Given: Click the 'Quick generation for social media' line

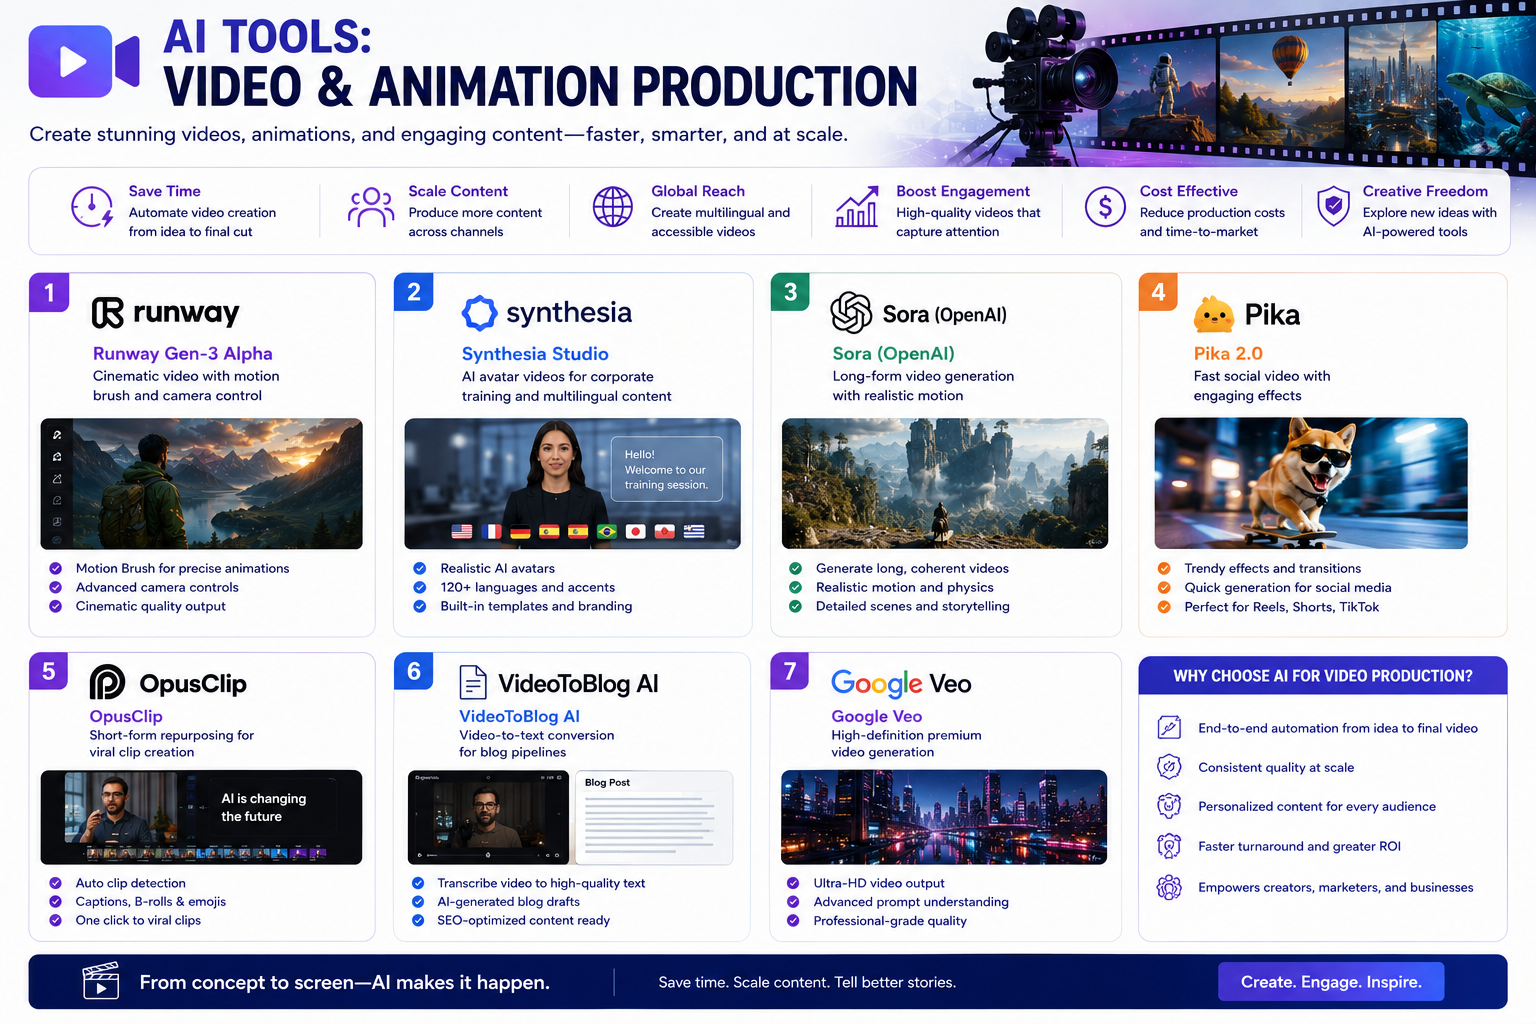Looking at the screenshot, I should [x=1287, y=587].
